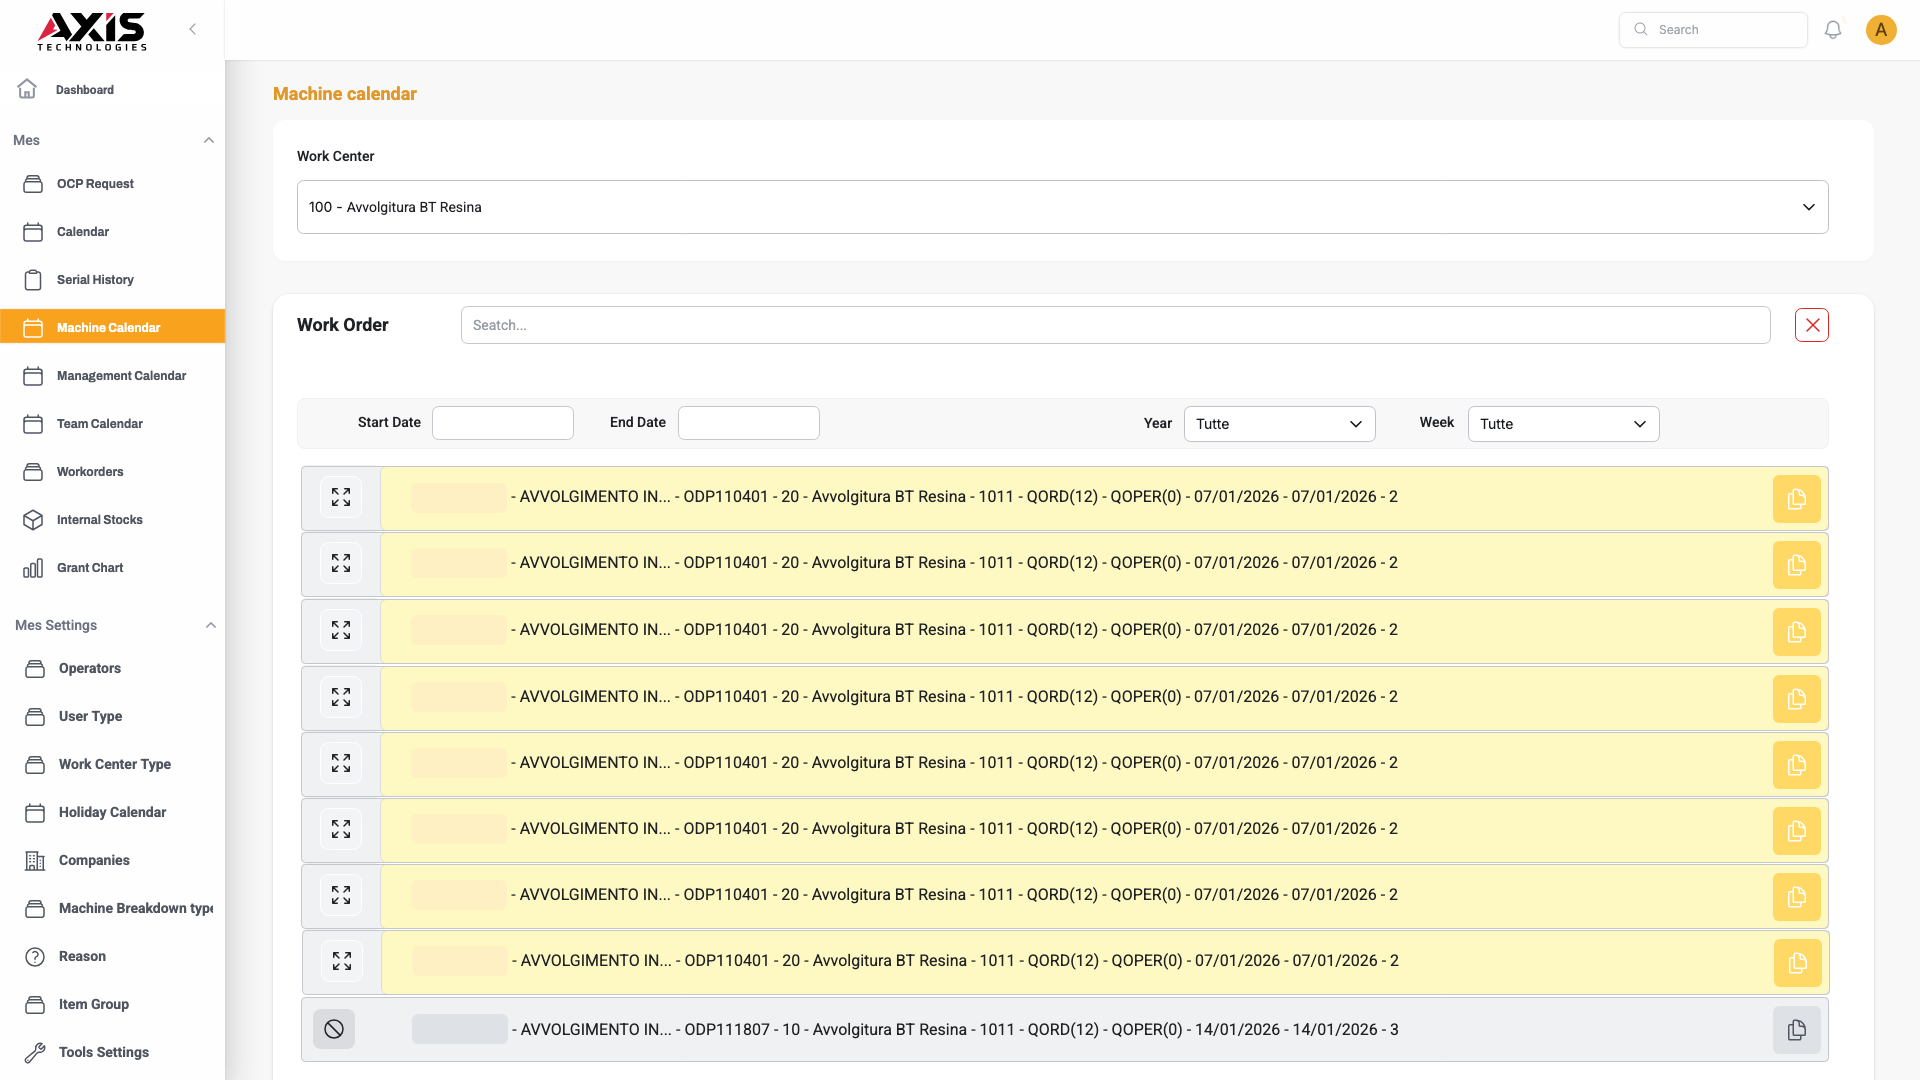1920x1080 pixels.
Task: Click the Start Date field
Action: (502, 423)
